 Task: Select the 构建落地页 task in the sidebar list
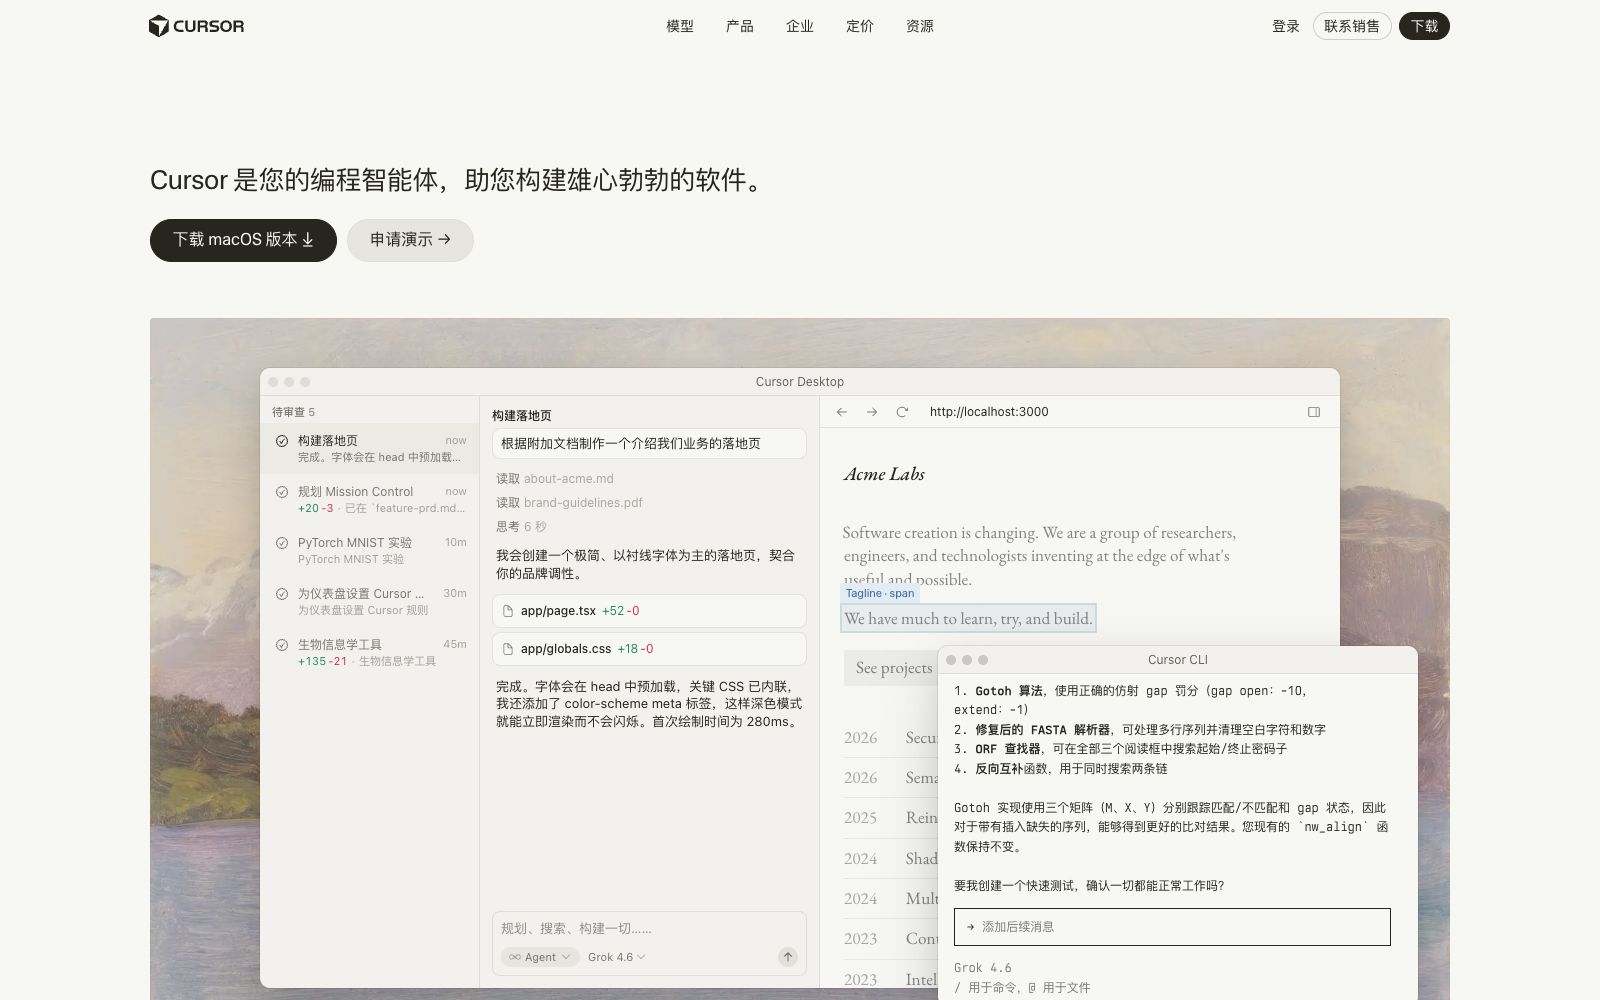click(370, 448)
